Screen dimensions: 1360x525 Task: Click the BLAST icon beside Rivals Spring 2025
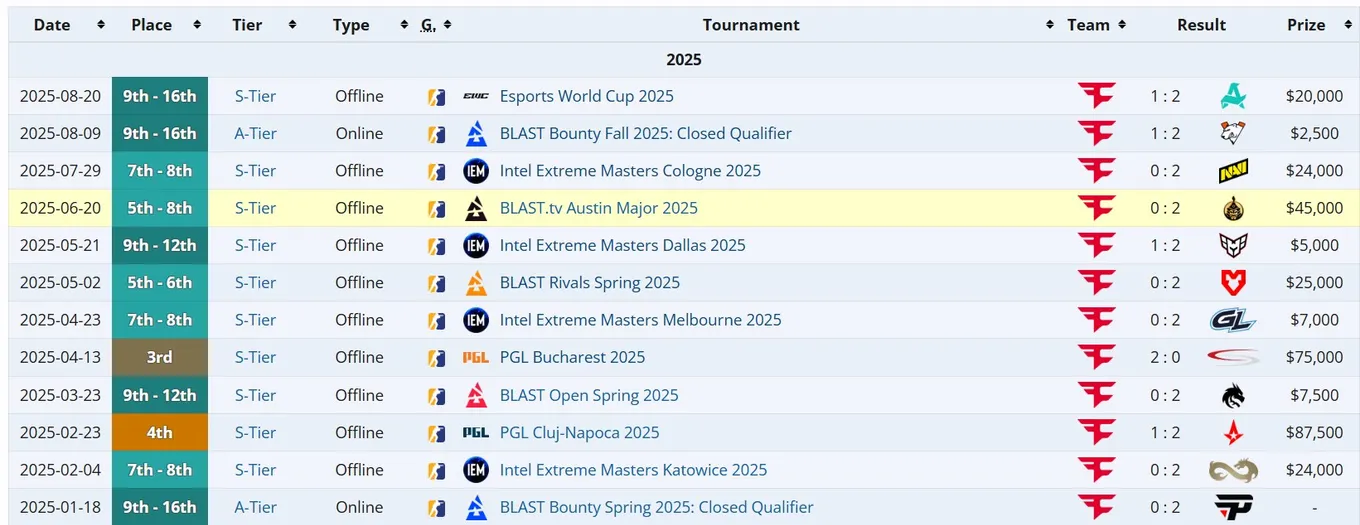[476, 283]
